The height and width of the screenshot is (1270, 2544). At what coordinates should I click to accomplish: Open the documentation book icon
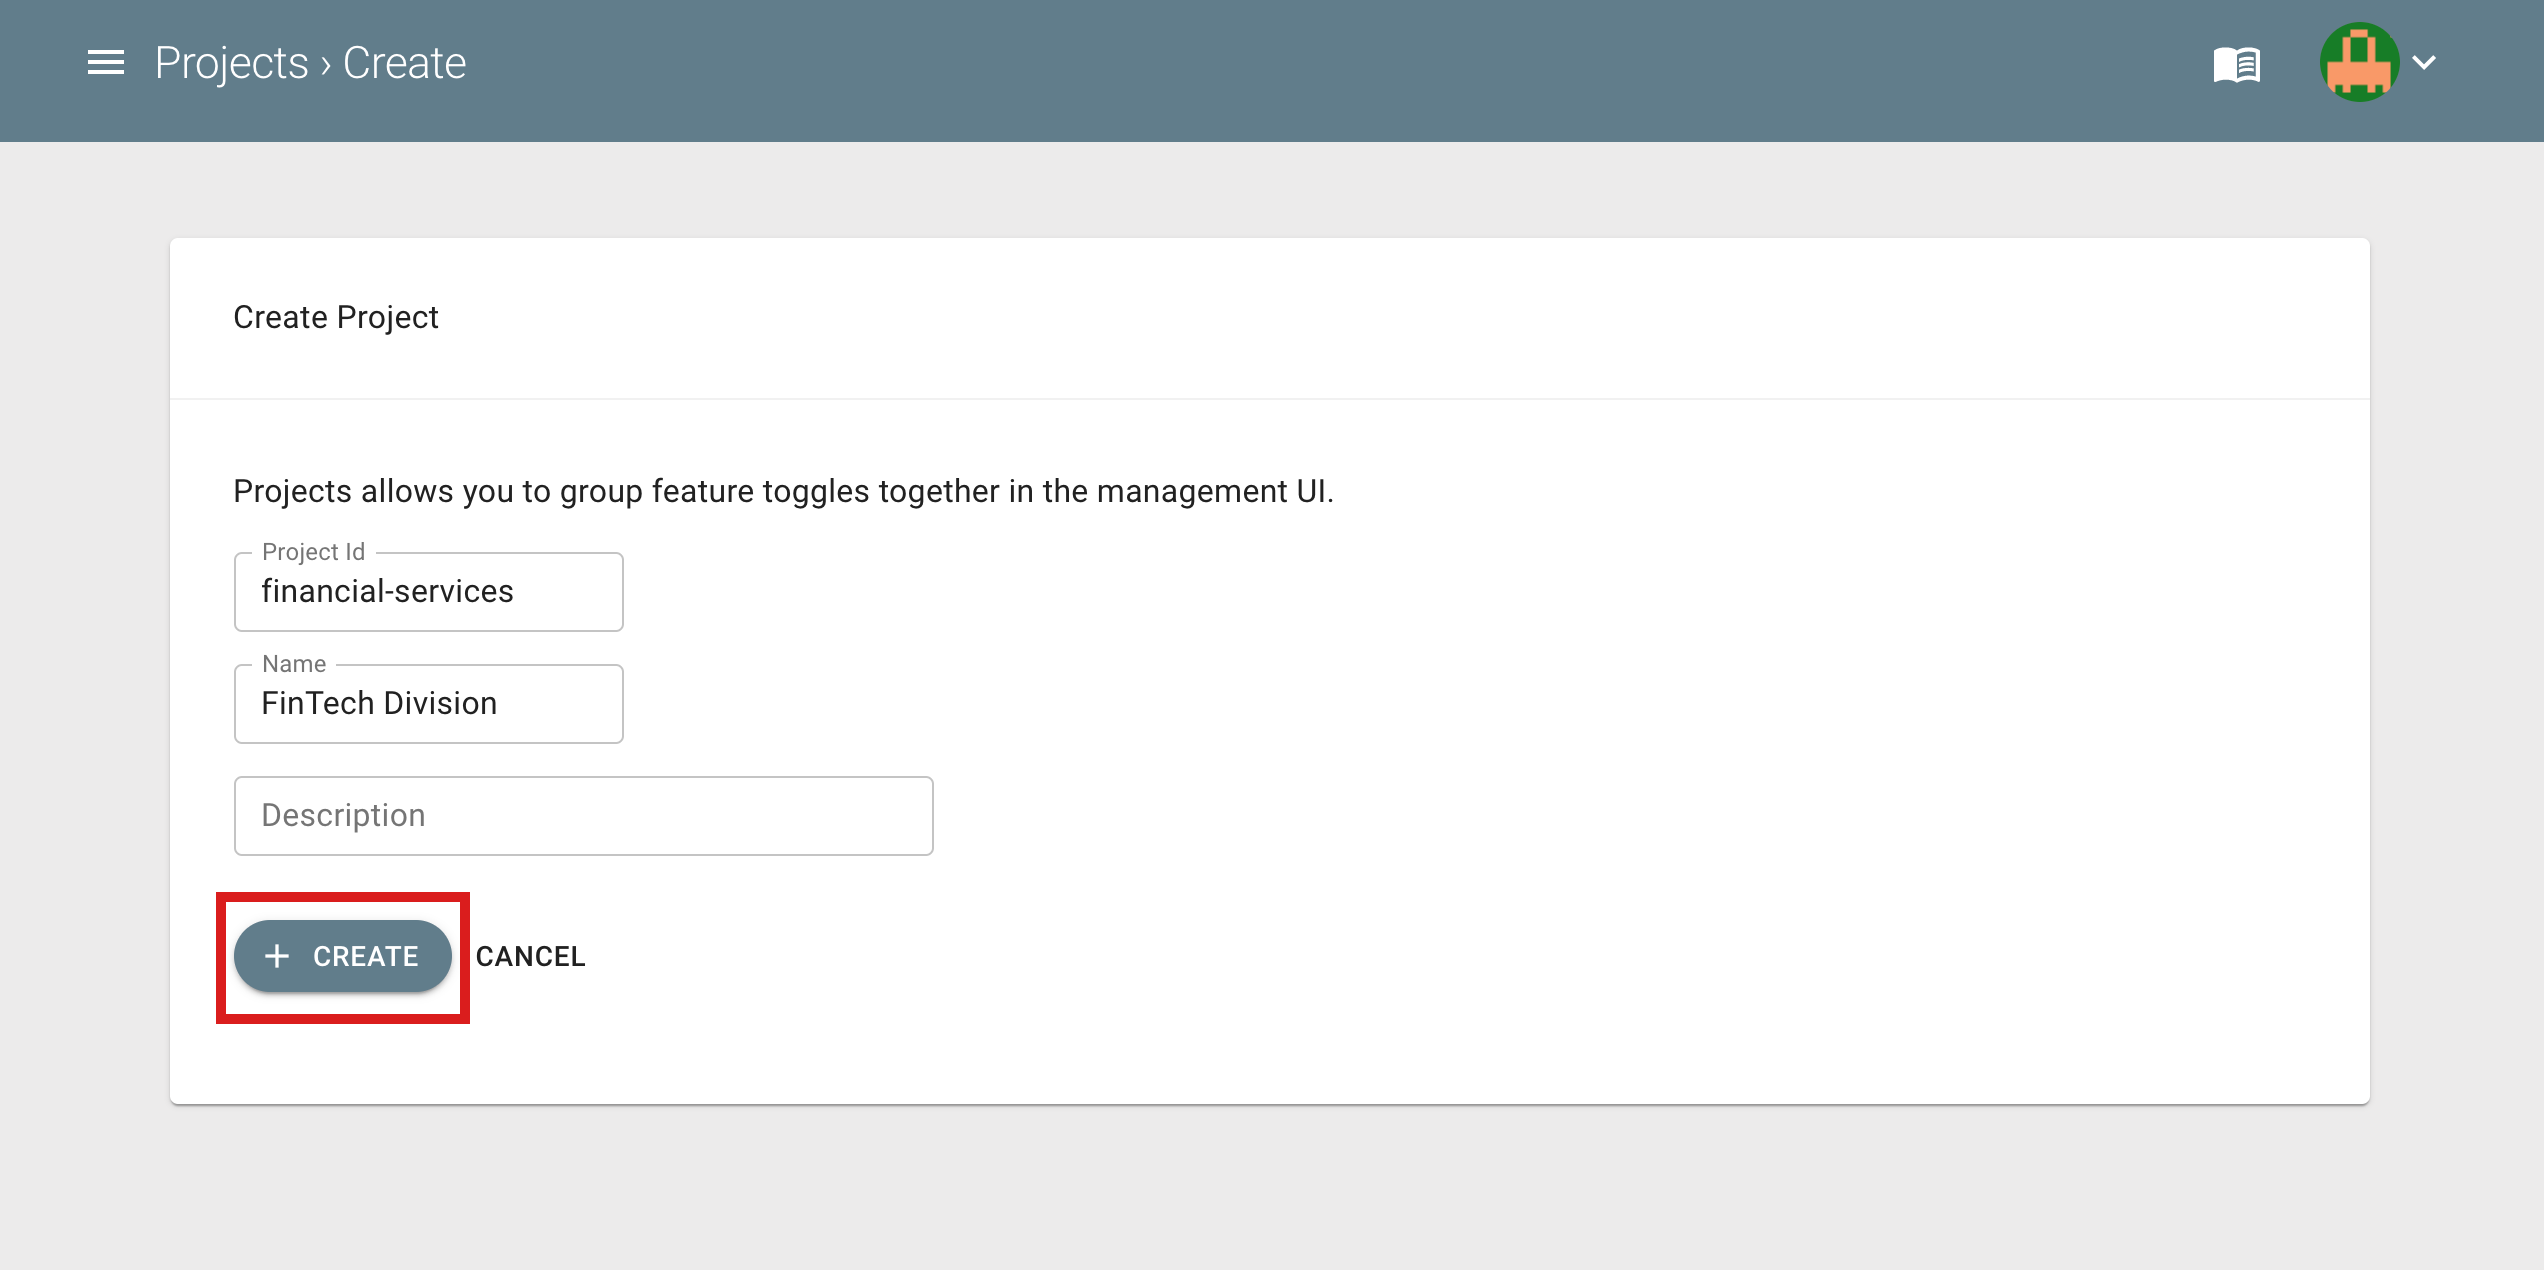tap(2237, 65)
